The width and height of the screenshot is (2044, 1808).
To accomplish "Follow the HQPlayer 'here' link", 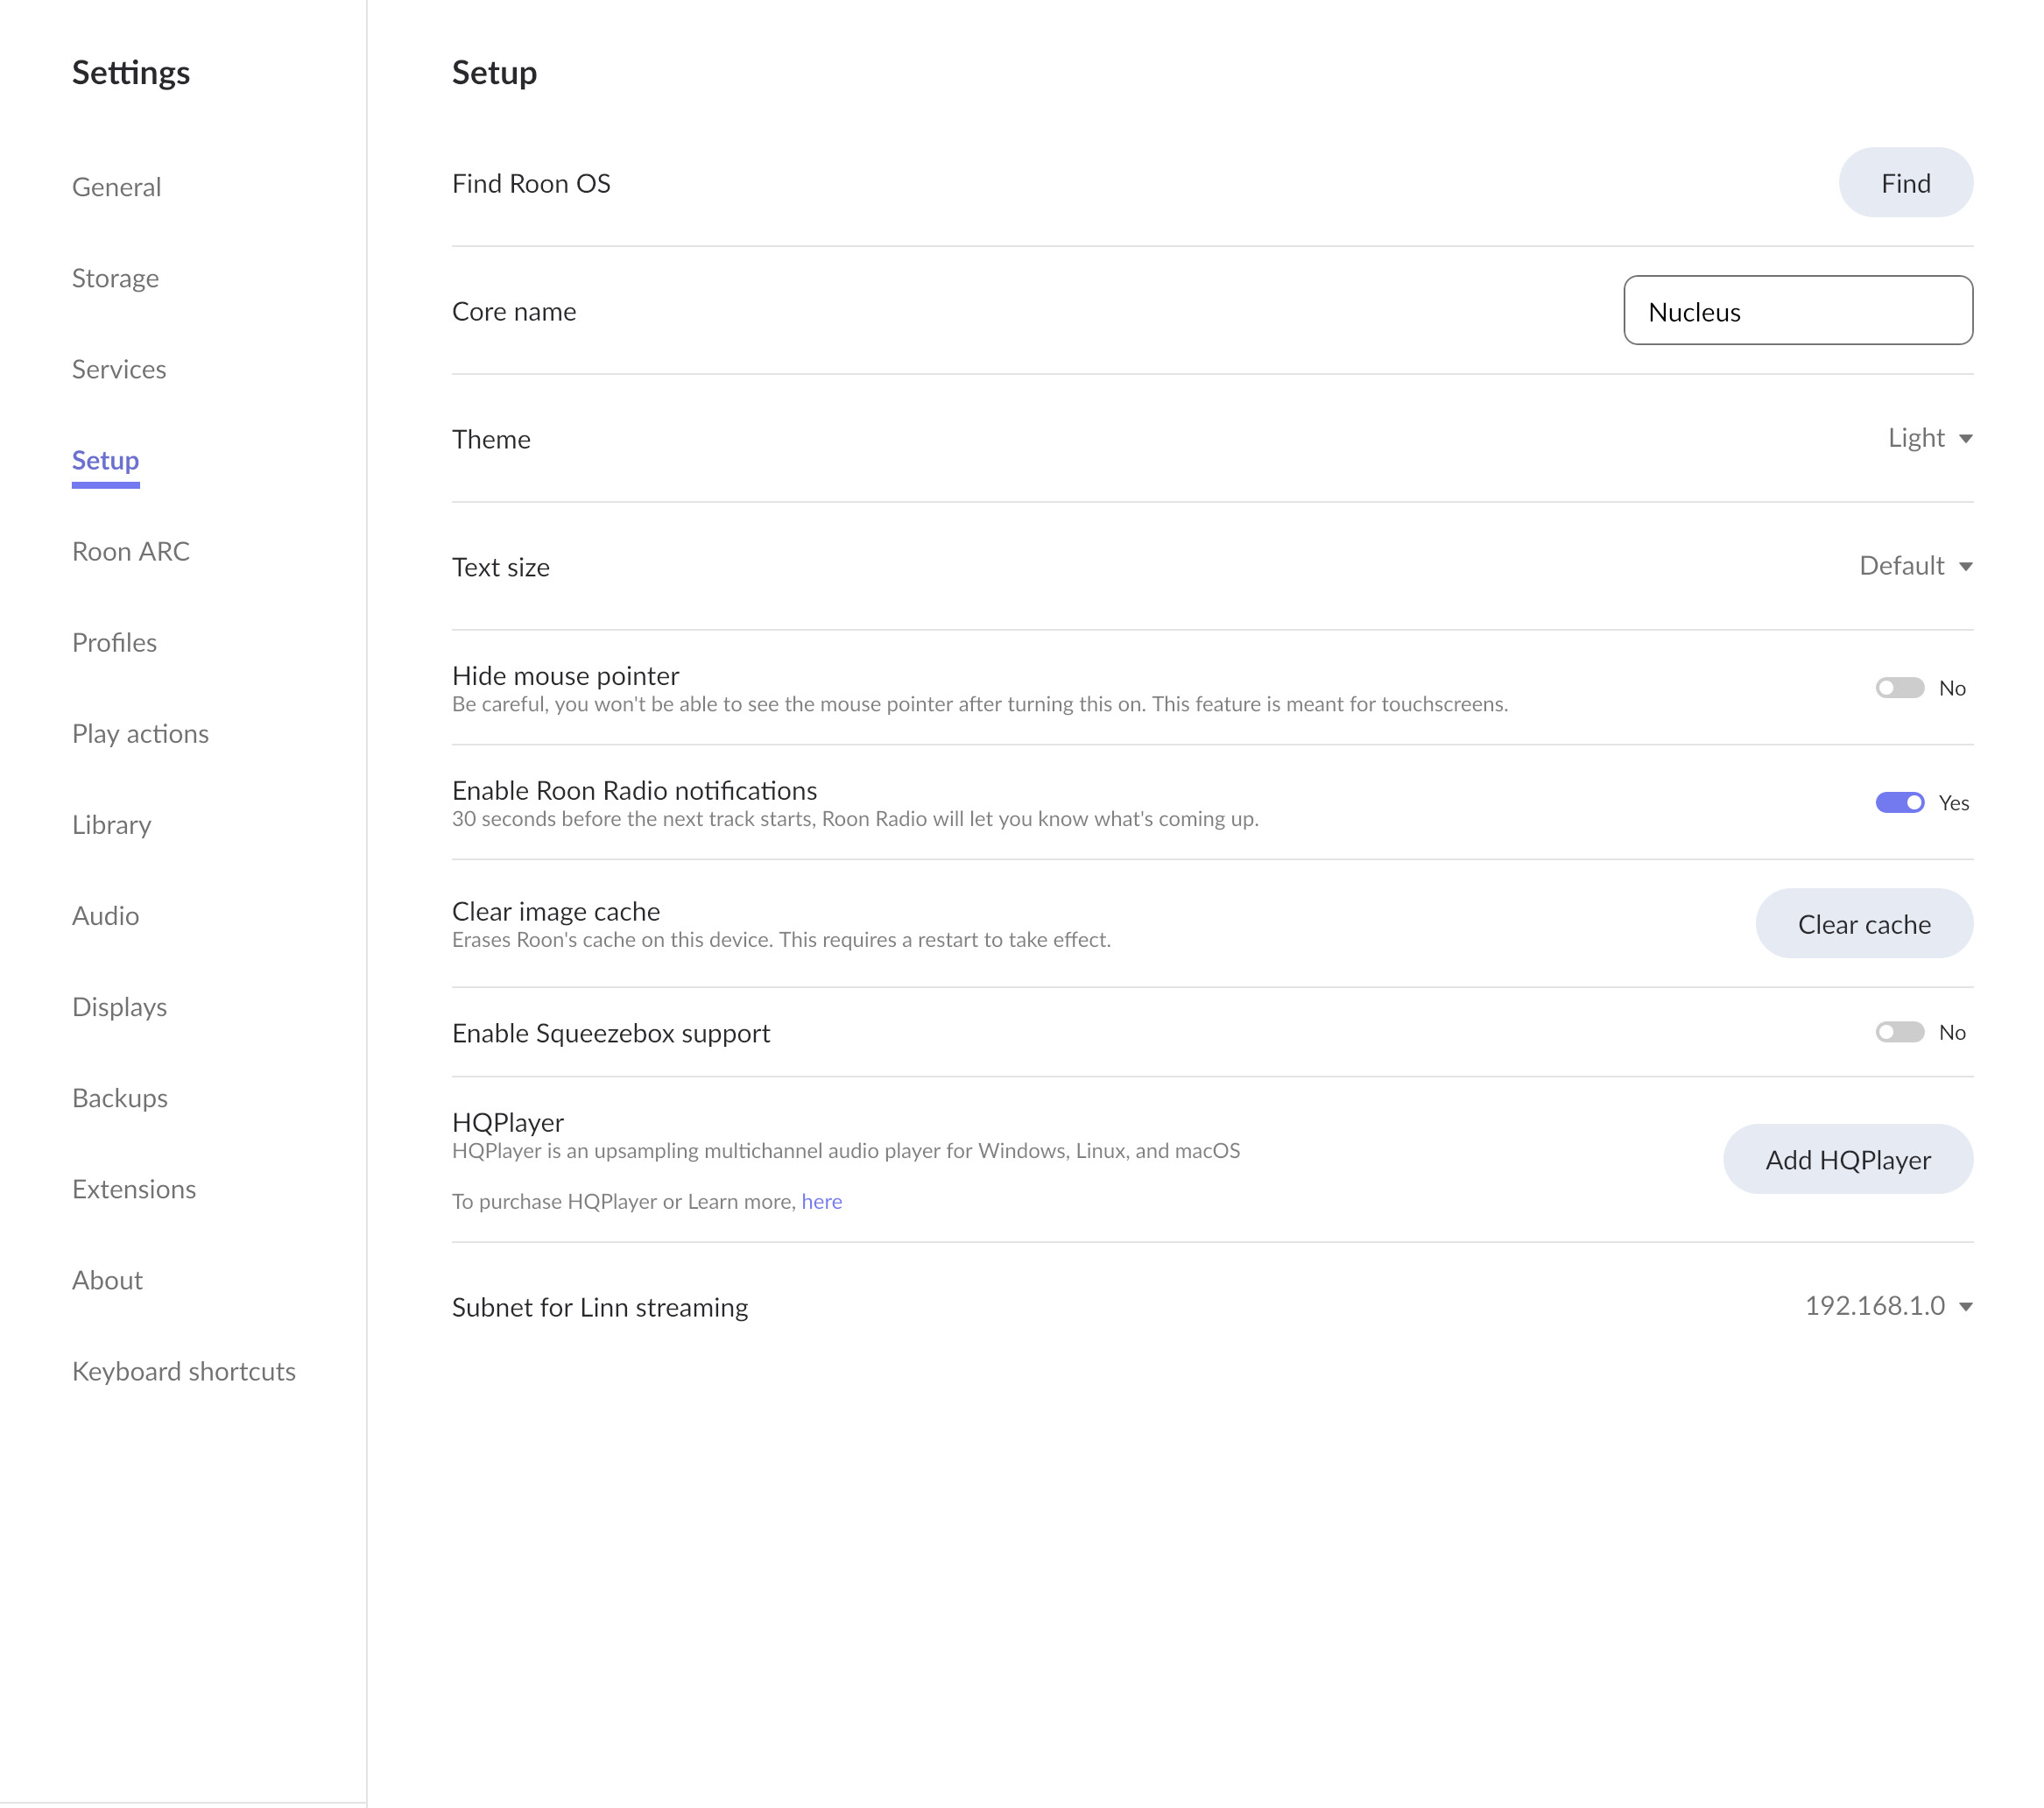I will pyautogui.click(x=821, y=1201).
